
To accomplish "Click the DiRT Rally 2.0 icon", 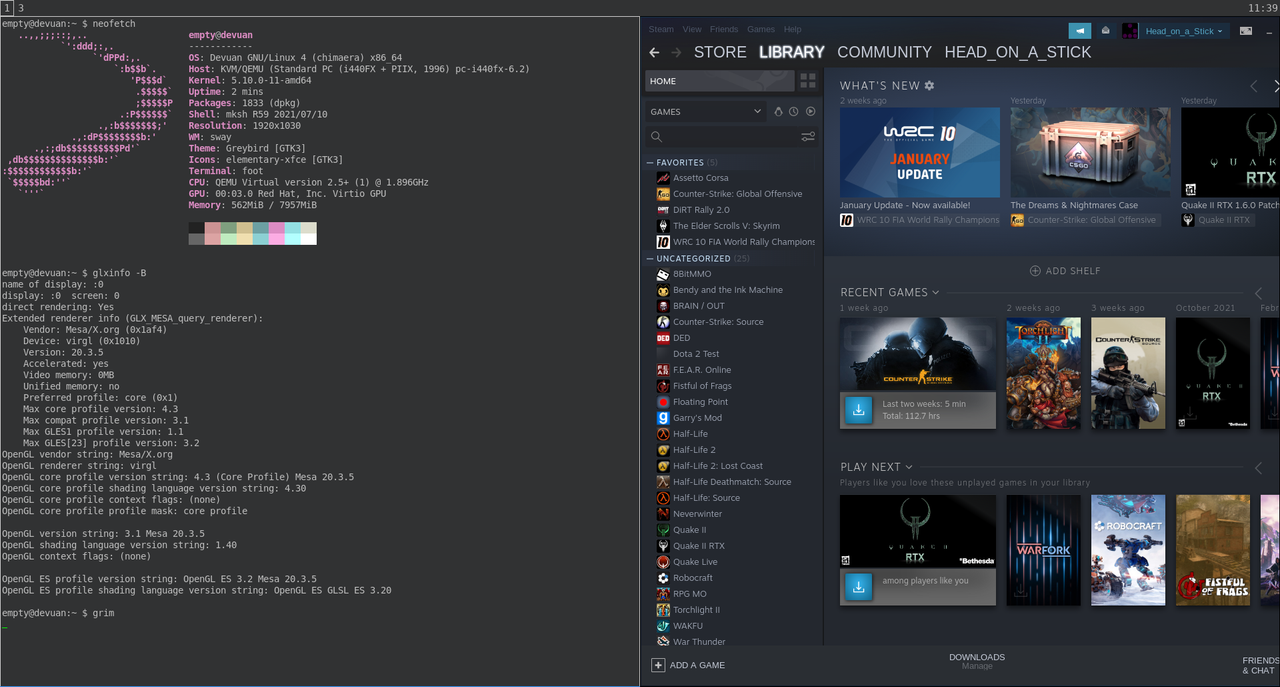I will [663, 210].
